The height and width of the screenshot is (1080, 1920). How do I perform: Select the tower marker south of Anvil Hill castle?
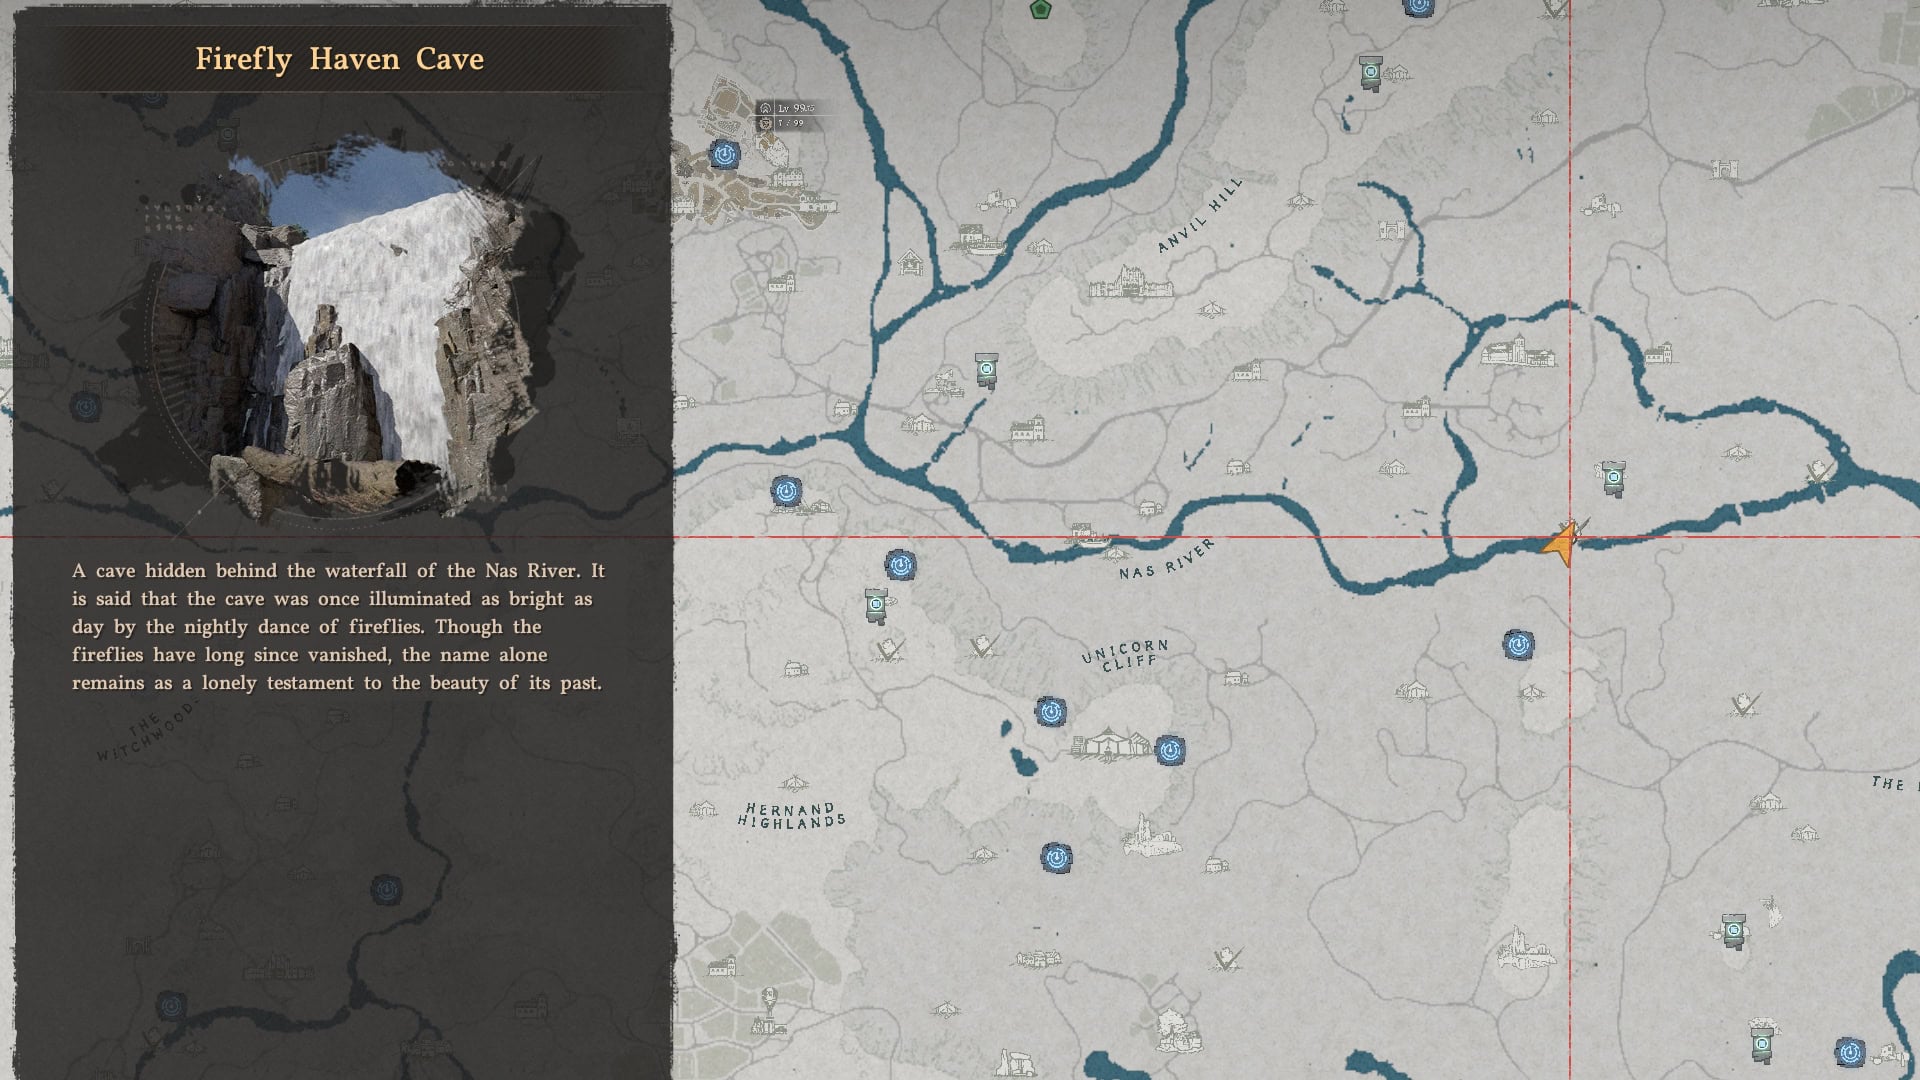[x=987, y=369]
